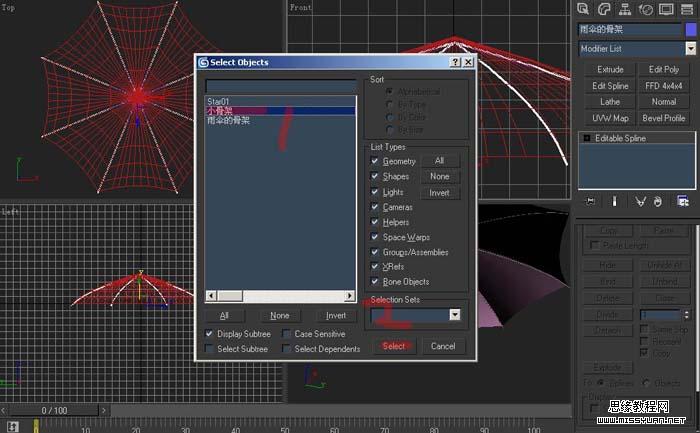Image resolution: width=700 pixels, height=433 pixels.
Task: Uncheck Groups/Assemblies list type
Action: (375, 252)
